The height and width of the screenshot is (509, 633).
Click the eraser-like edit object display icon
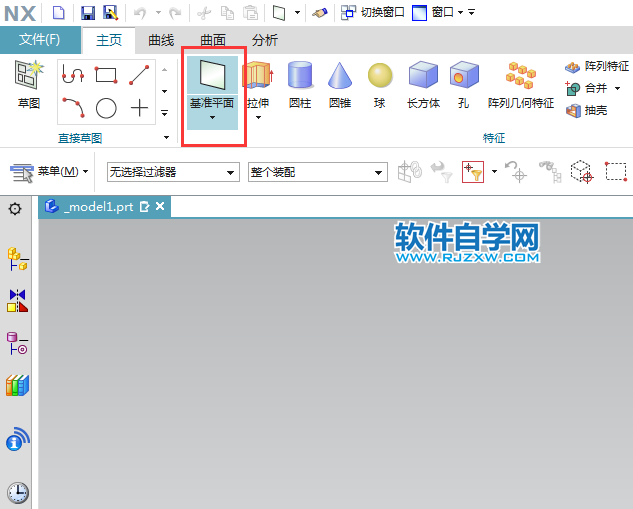point(320,13)
